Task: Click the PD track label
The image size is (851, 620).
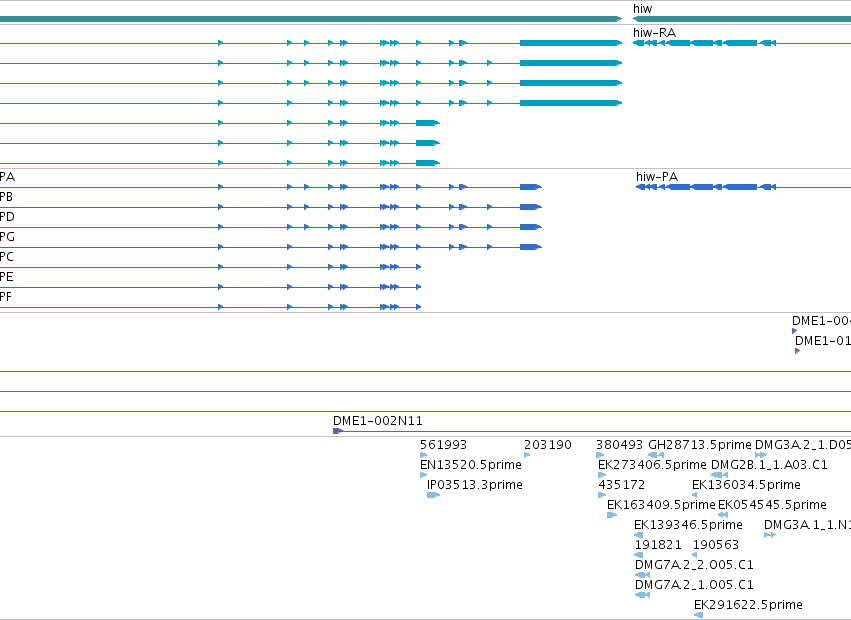Action: point(7,217)
